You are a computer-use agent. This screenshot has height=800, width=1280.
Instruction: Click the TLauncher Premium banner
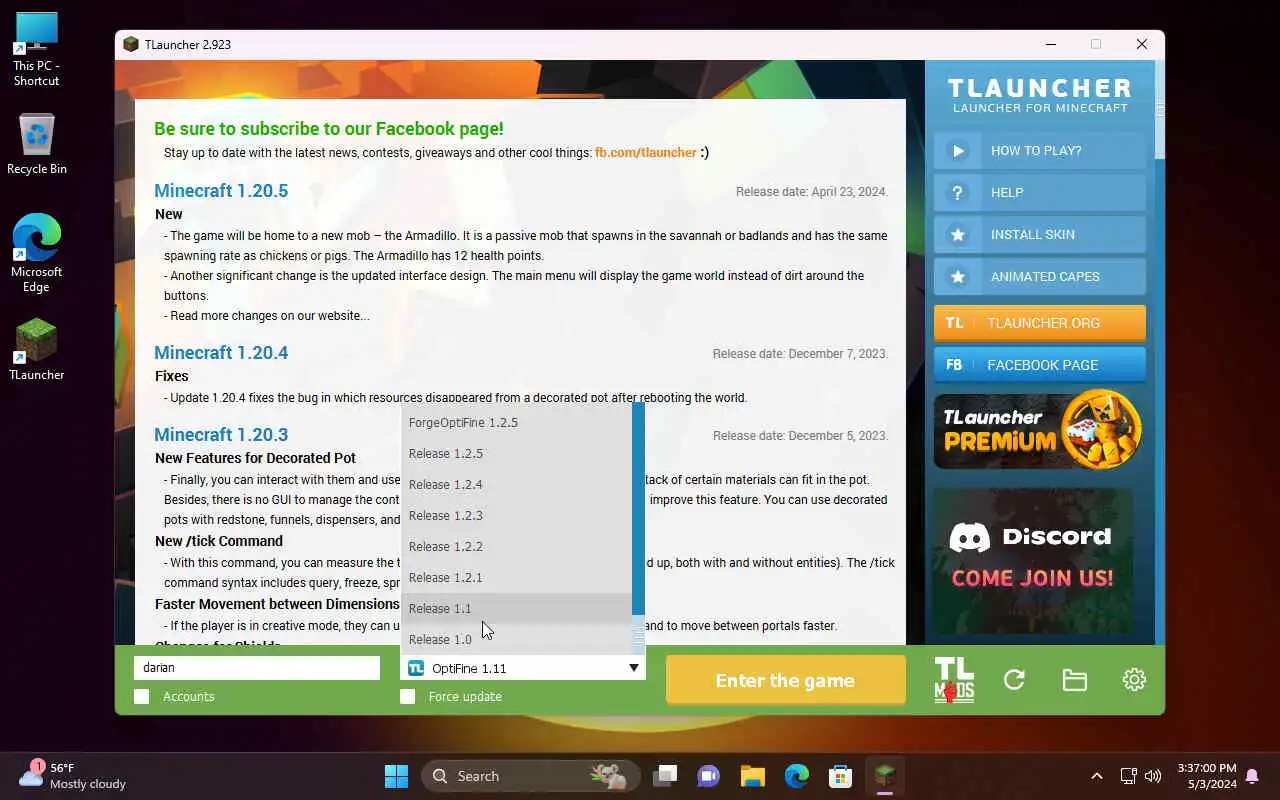click(x=1038, y=430)
